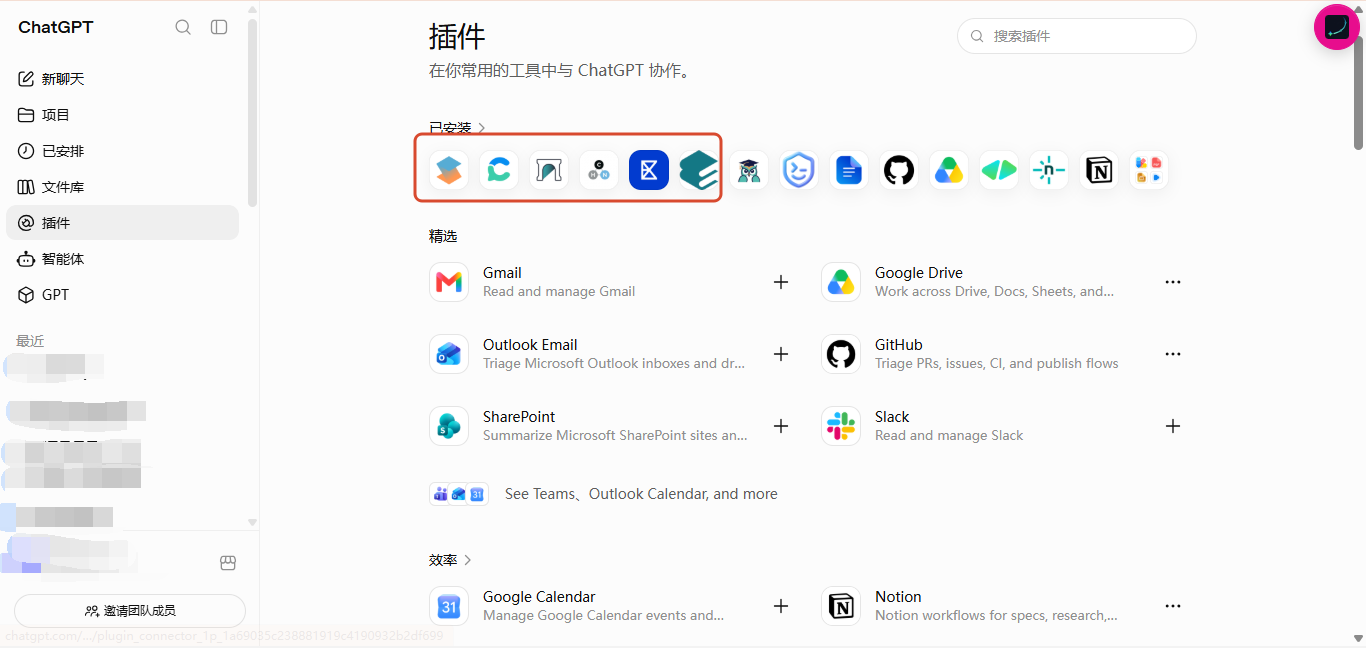Add the SharePoint plugin
1366x648 pixels.
[781, 426]
